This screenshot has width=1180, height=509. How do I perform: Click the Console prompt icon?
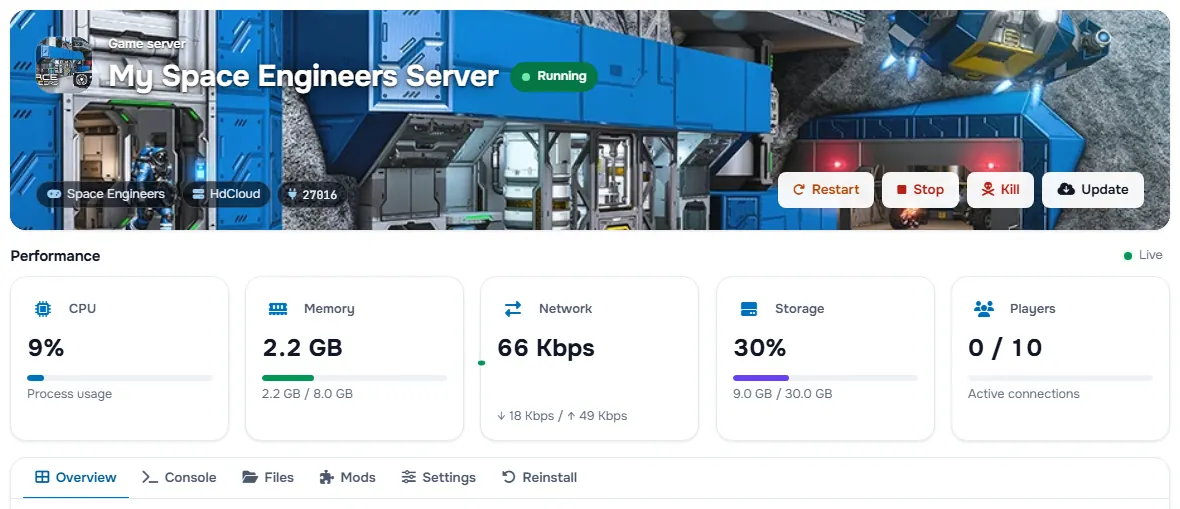[150, 477]
